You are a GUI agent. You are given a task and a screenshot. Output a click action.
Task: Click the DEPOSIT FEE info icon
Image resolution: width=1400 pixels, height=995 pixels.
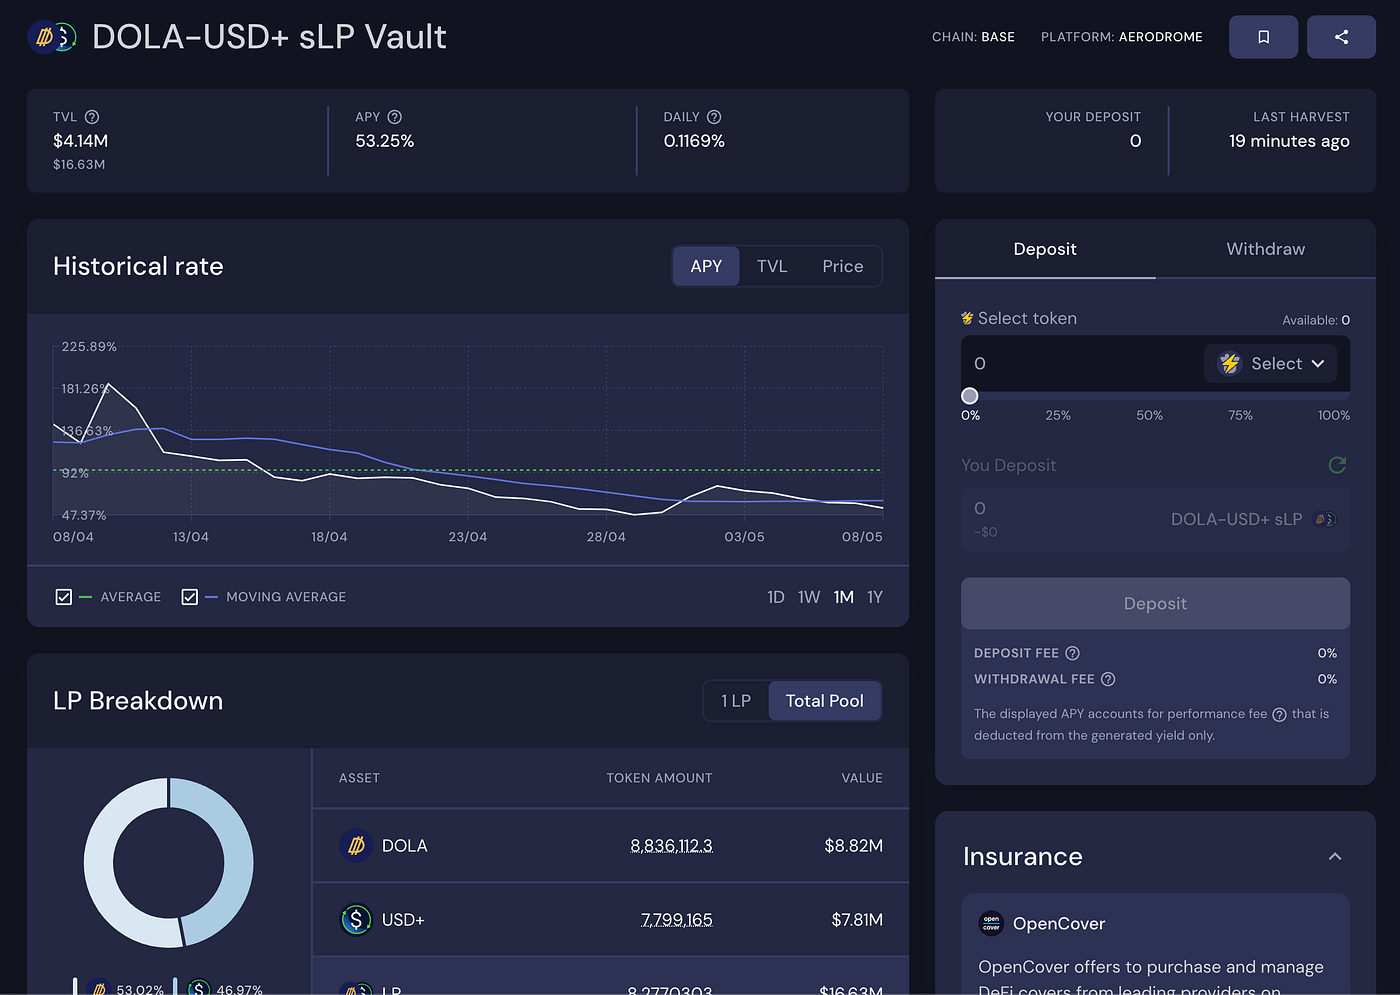1072,653
